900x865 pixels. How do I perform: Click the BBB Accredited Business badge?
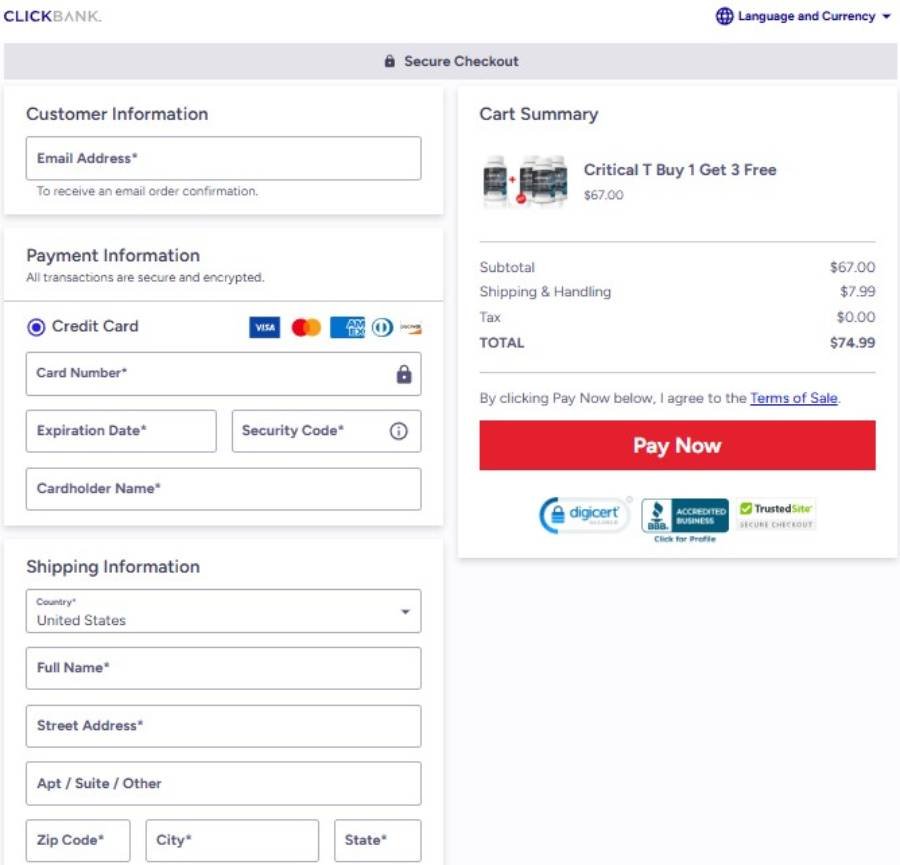(x=686, y=515)
